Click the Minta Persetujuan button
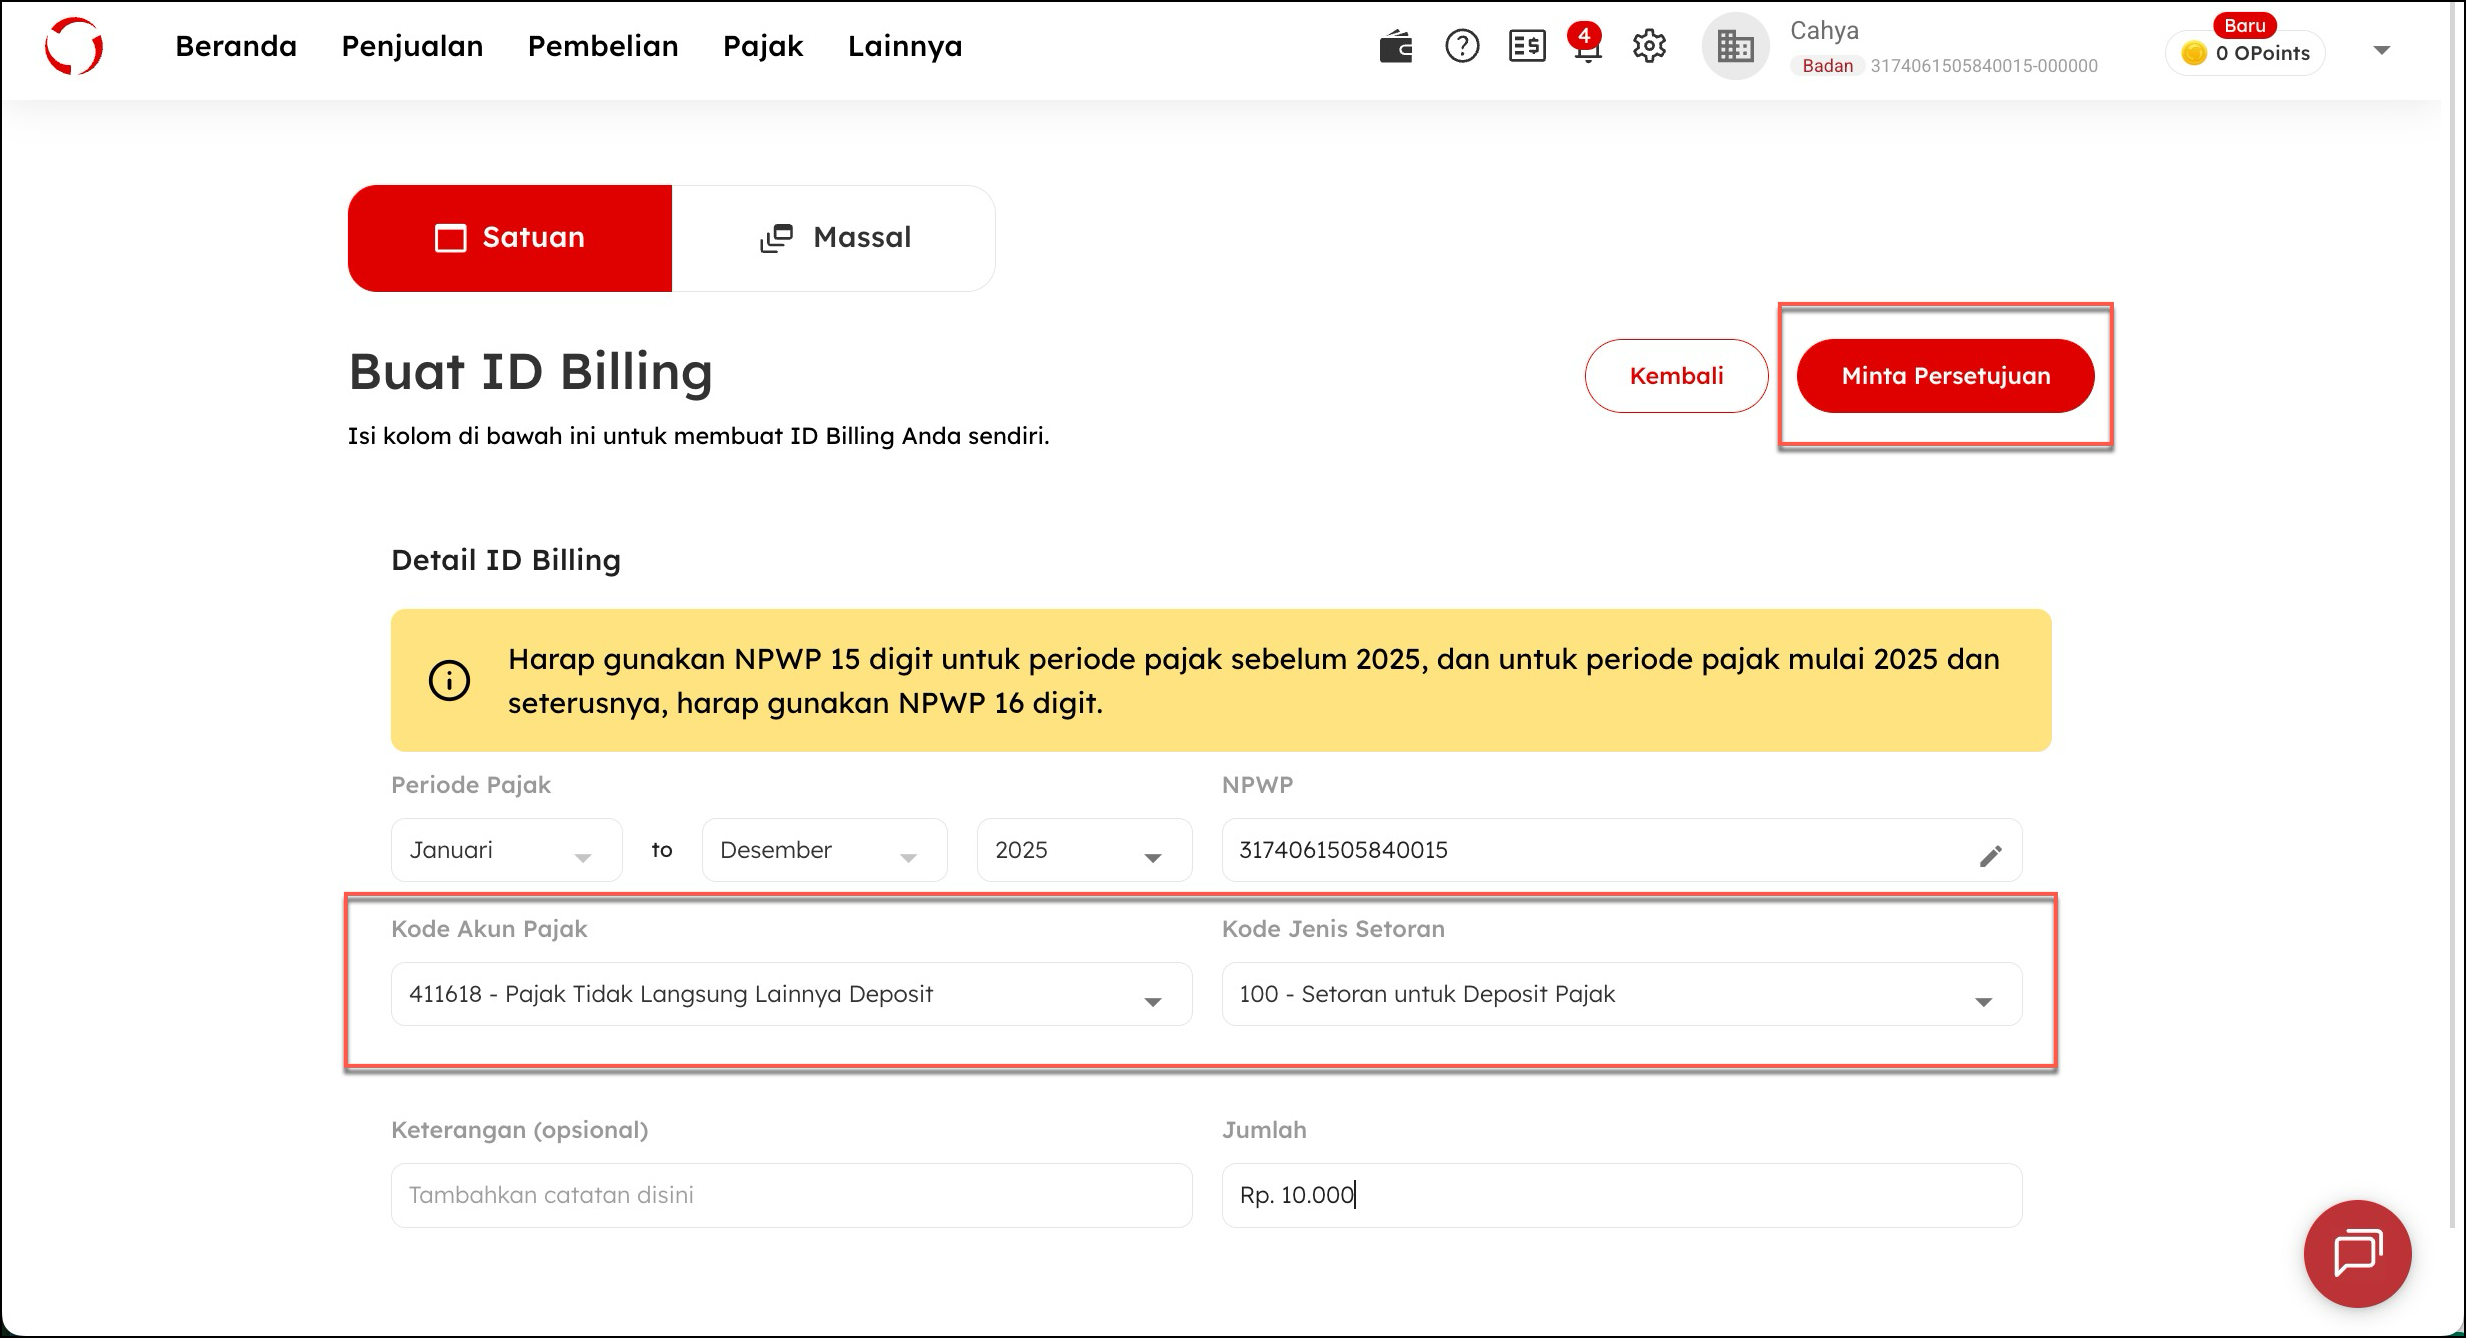Viewport: 2466px width, 1338px height. click(1945, 376)
